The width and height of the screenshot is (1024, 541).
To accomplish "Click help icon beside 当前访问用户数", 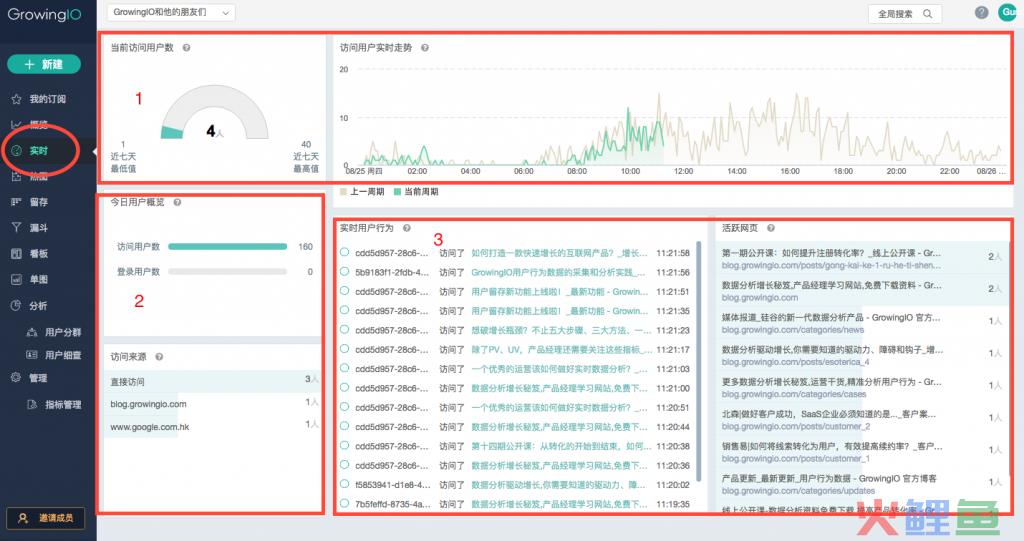I will coord(186,48).
